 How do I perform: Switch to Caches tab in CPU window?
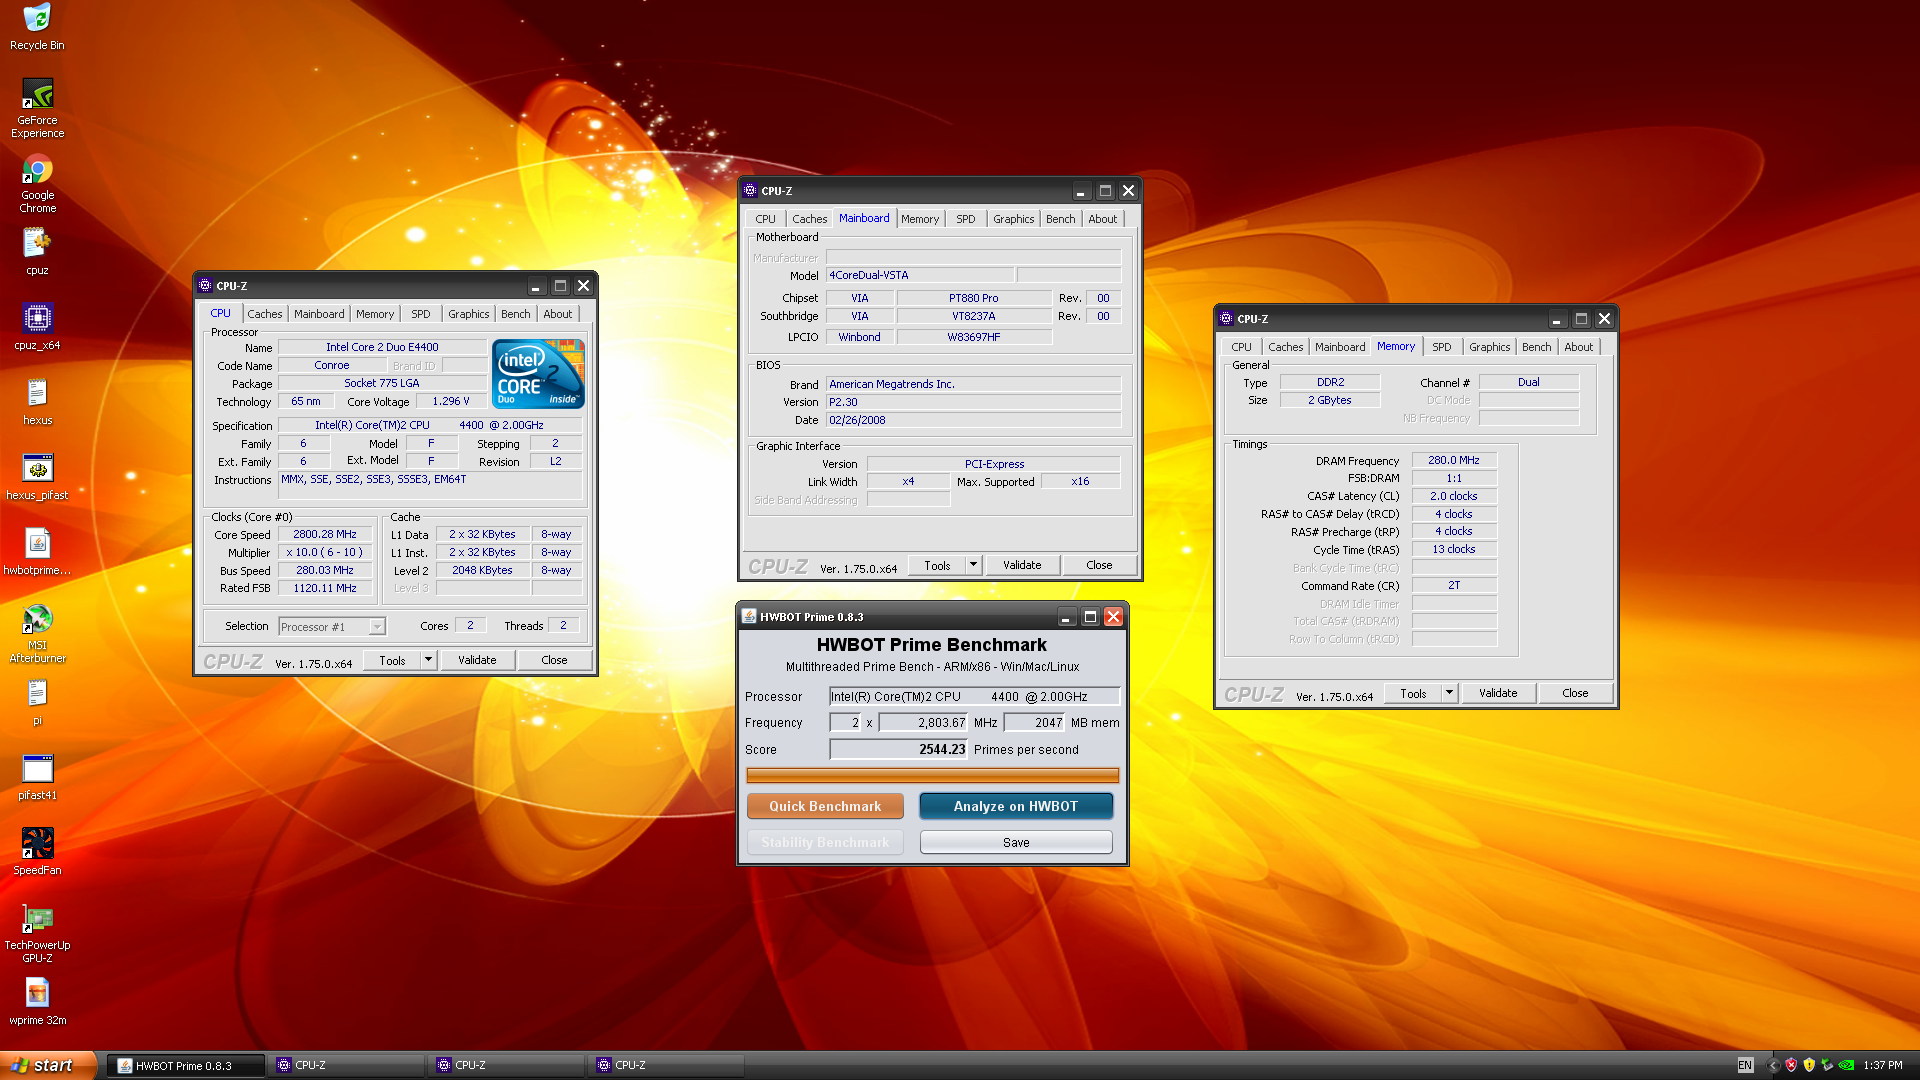click(x=264, y=314)
